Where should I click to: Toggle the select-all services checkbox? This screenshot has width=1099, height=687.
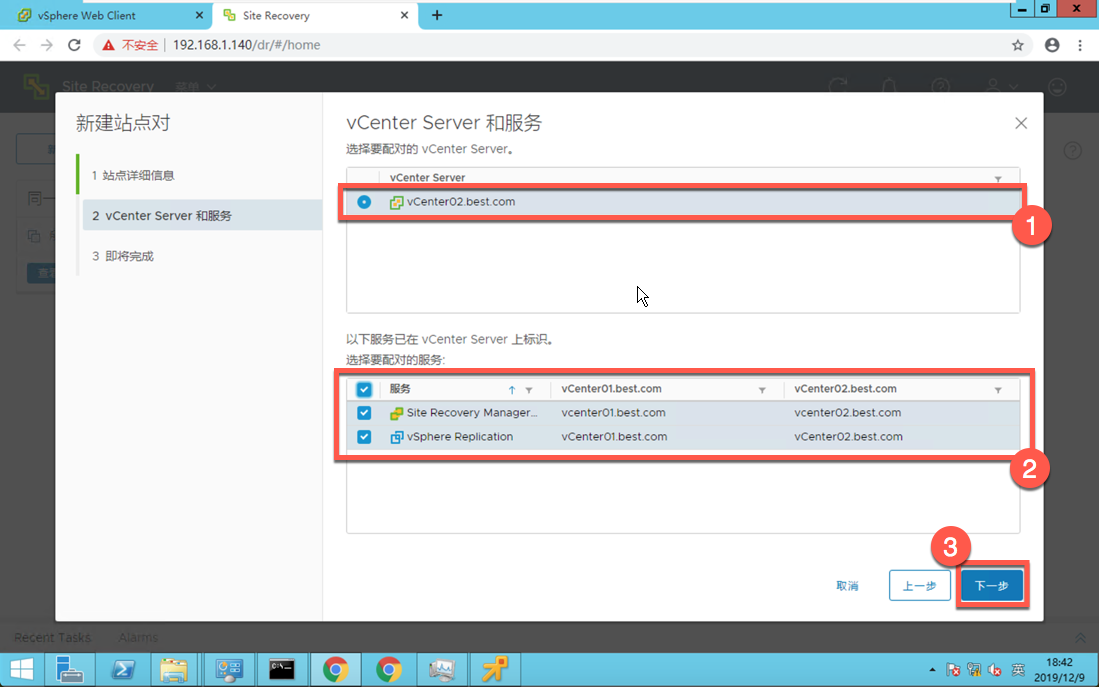[x=364, y=389]
